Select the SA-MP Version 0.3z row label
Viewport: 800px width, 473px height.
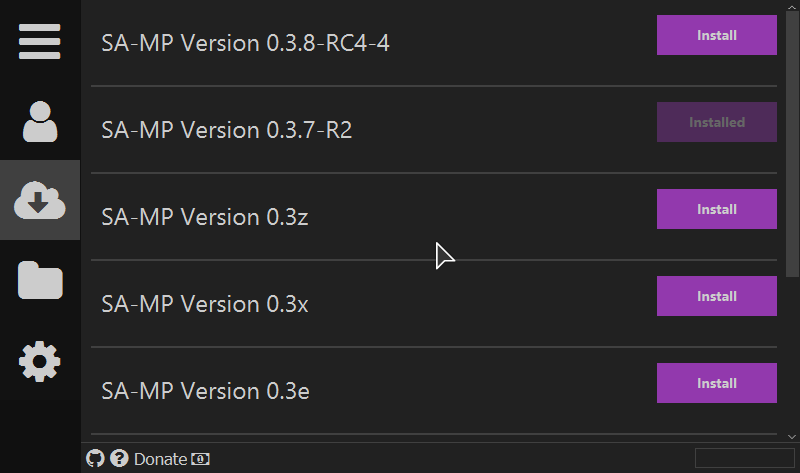(x=205, y=217)
